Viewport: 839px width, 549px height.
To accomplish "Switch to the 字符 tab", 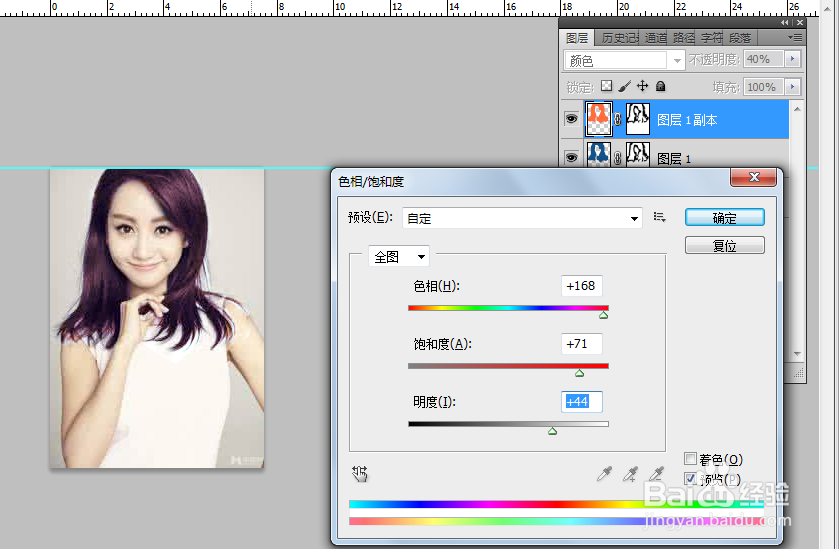I will pos(711,37).
